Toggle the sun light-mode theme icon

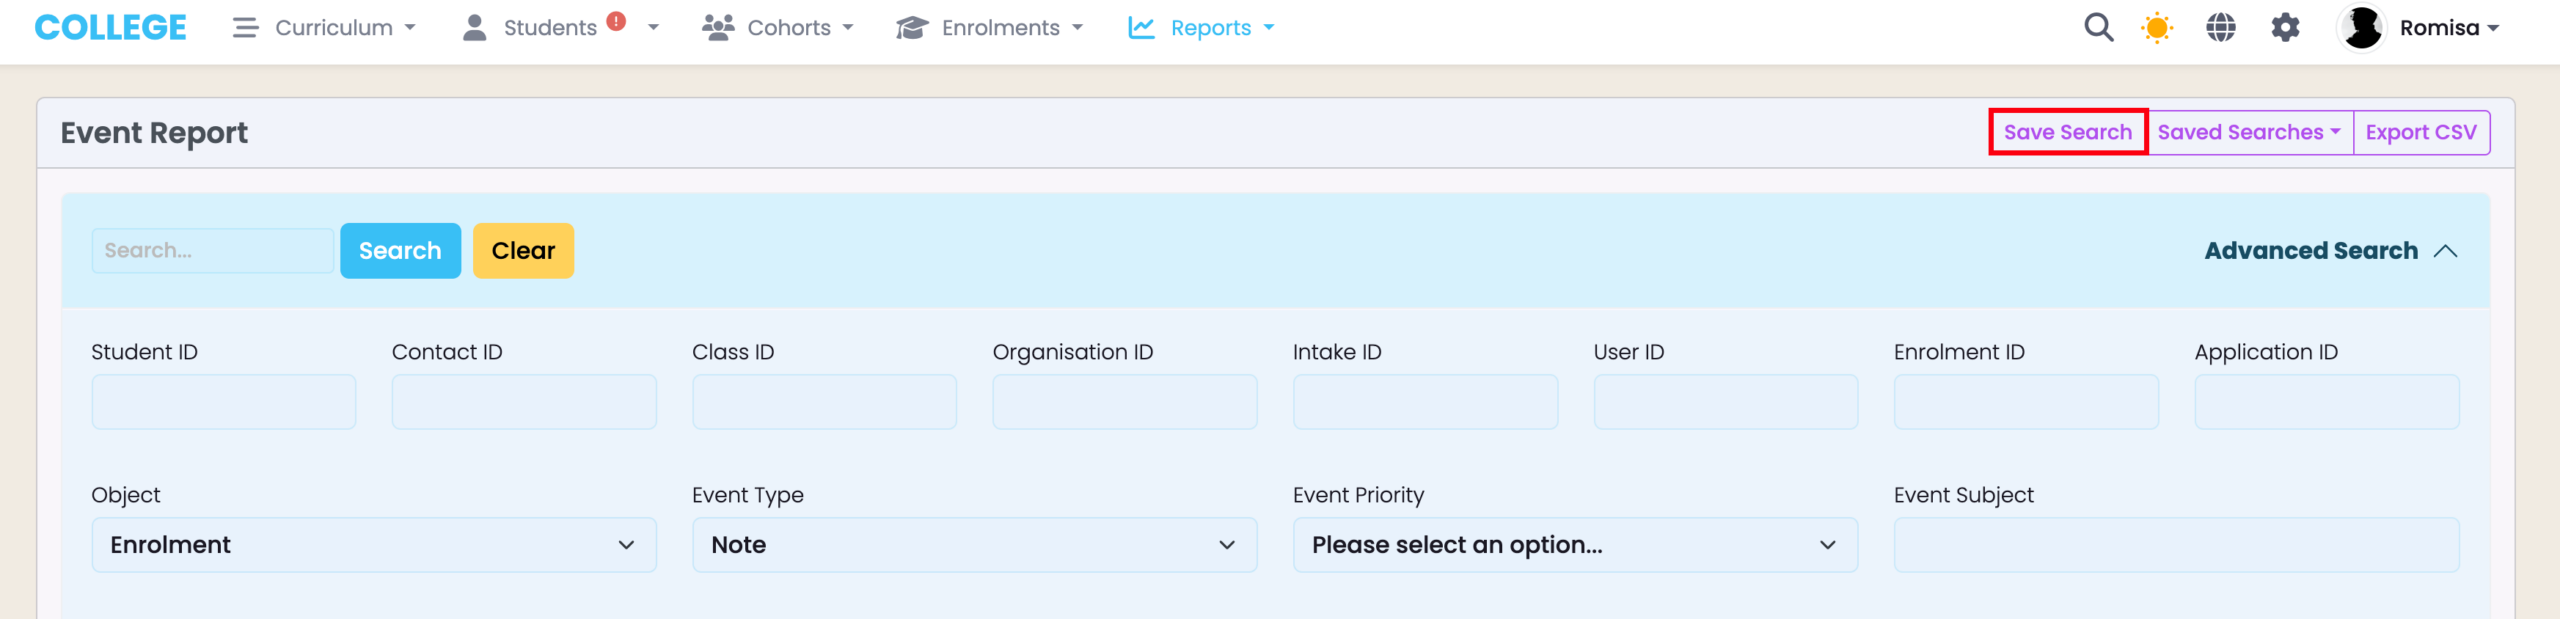2157,28
